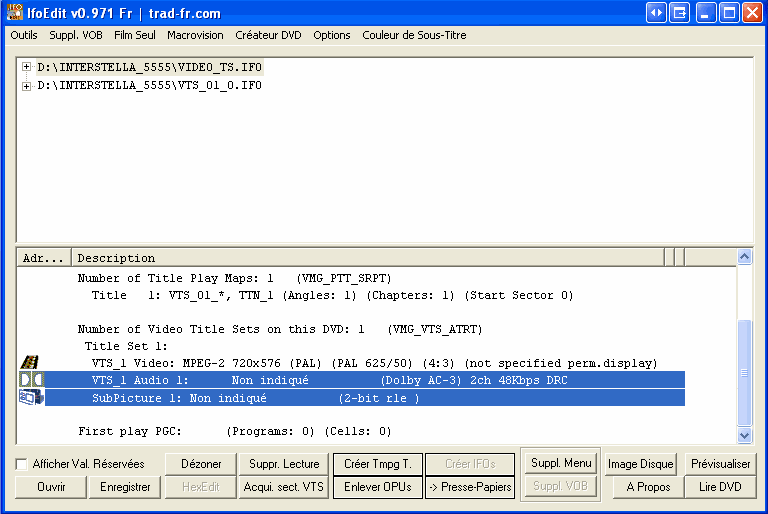Expand the VIDEO_TS.IFO tree node
Image resolution: width=768 pixels, height=514 pixels.
(x=26, y=68)
